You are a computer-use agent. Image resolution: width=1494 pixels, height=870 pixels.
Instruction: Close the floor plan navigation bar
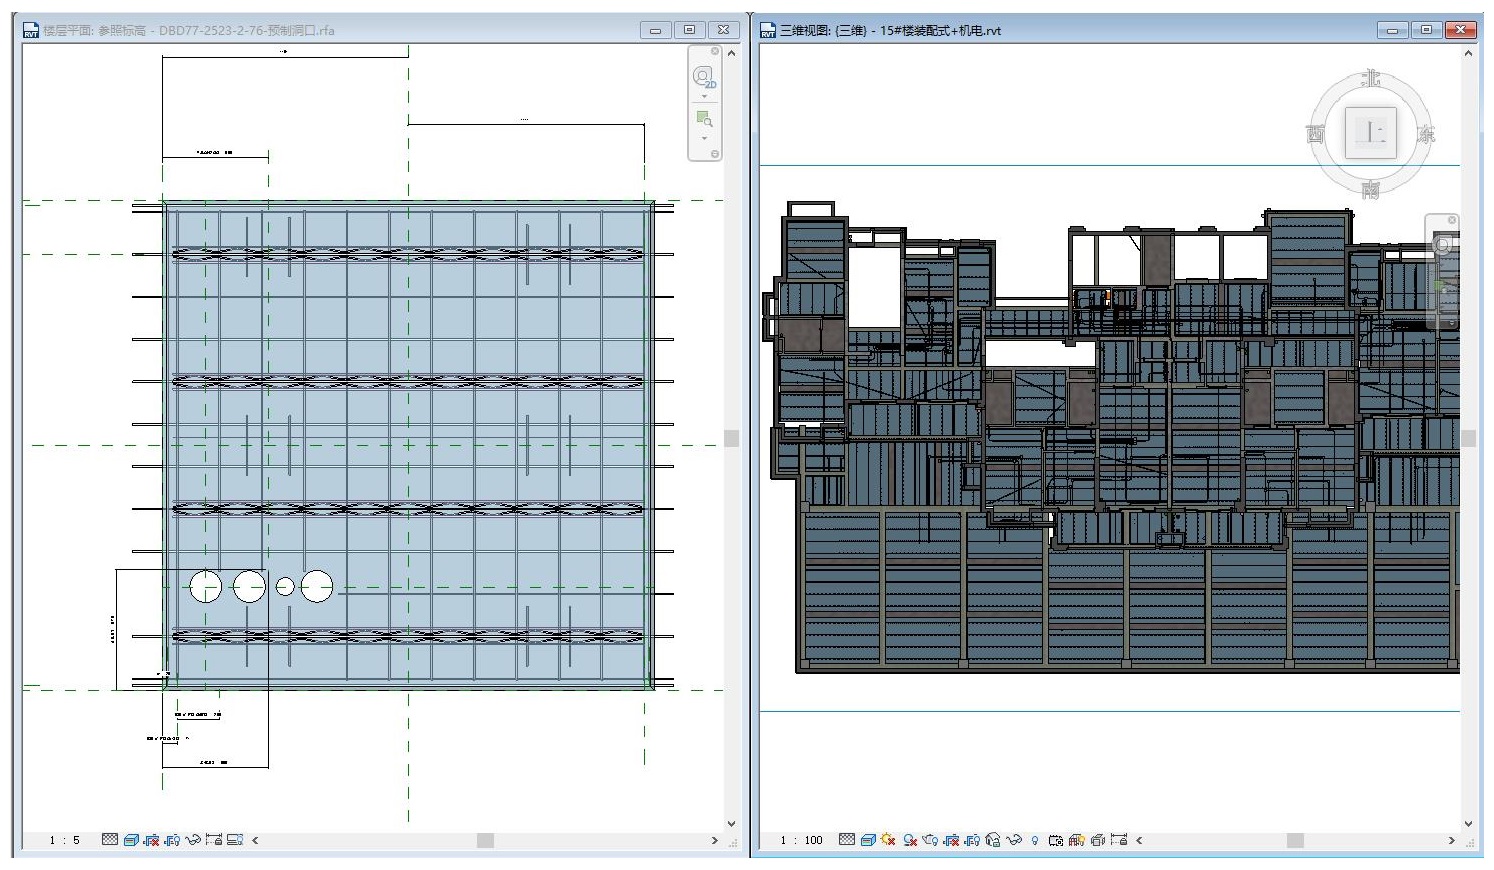(x=714, y=51)
